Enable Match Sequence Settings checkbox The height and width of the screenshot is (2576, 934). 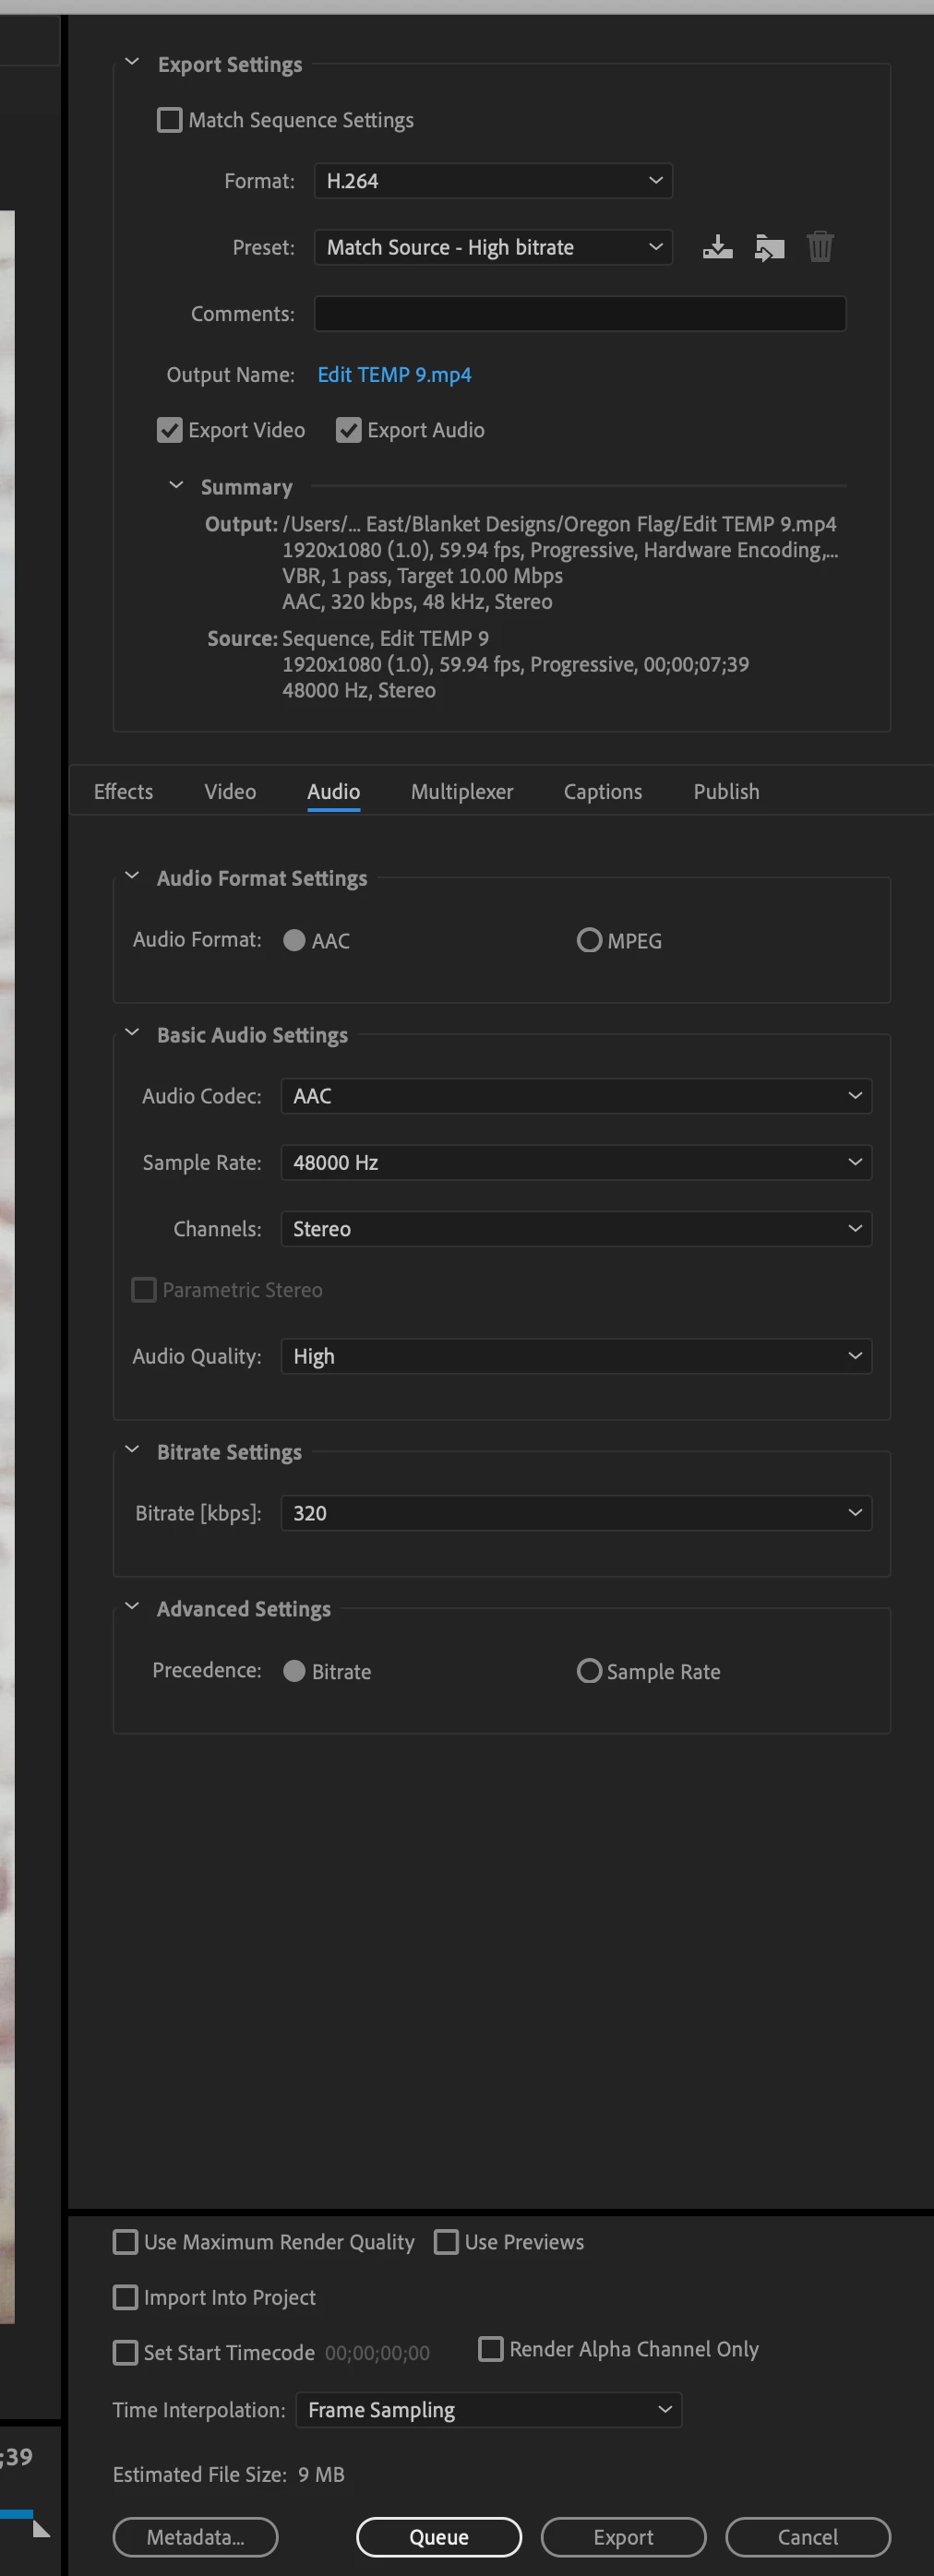(x=170, y=120)
